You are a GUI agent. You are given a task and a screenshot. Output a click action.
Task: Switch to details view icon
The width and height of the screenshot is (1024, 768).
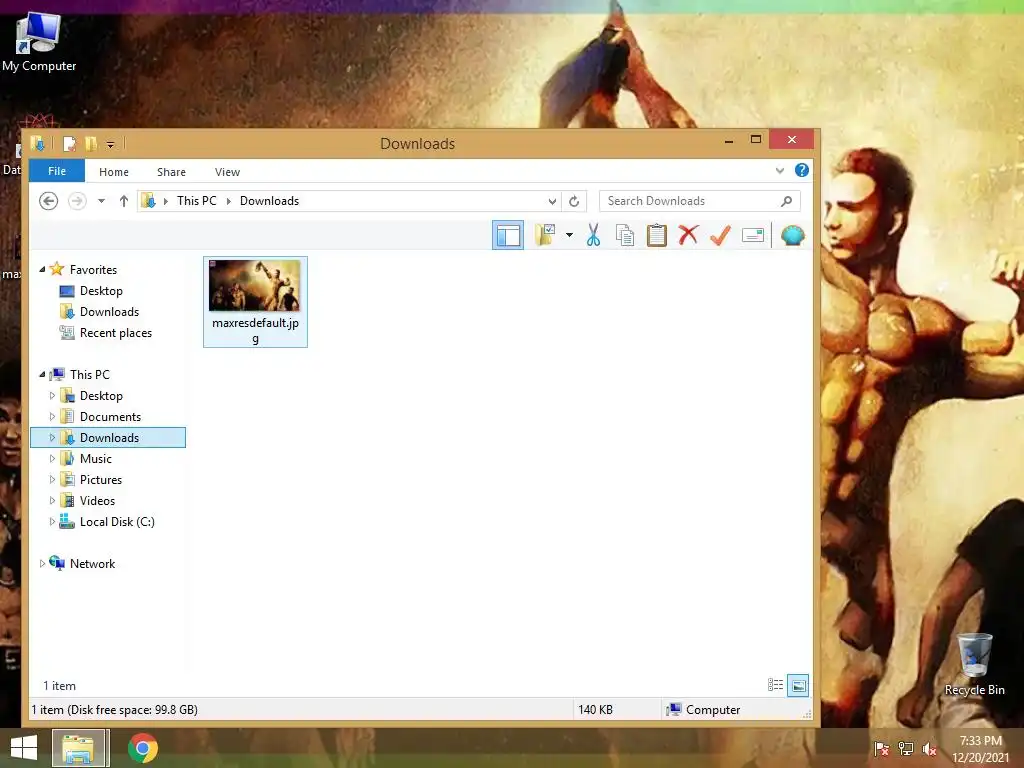[775, 685]
